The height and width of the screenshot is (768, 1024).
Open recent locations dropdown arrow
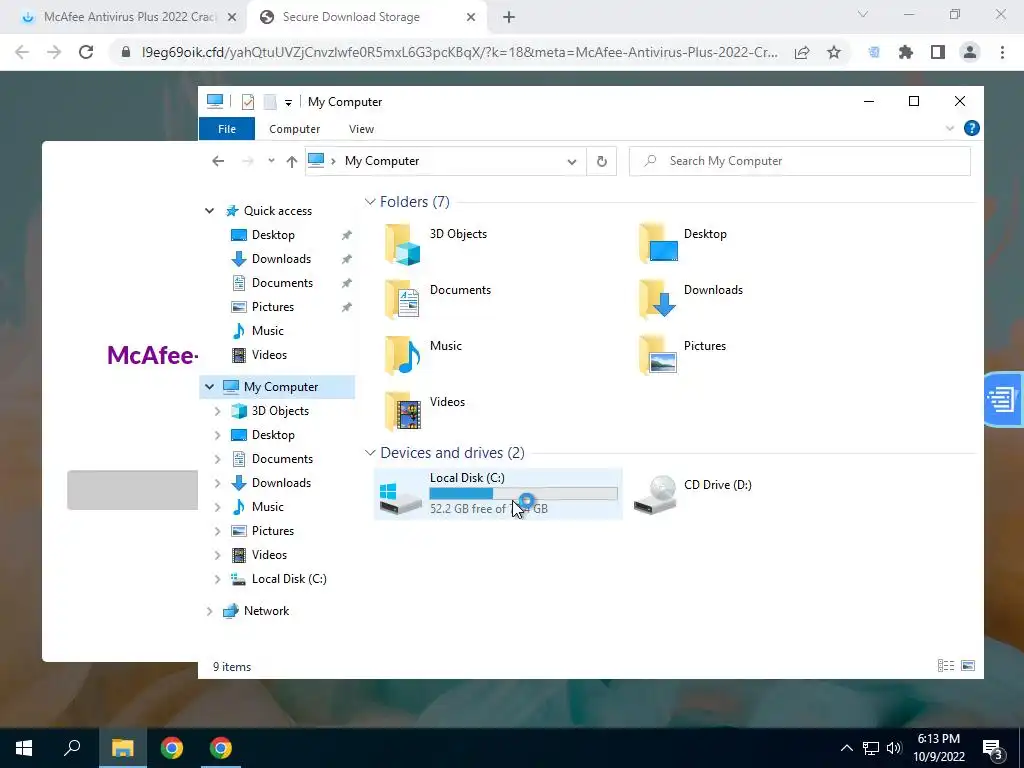[270, 161]
